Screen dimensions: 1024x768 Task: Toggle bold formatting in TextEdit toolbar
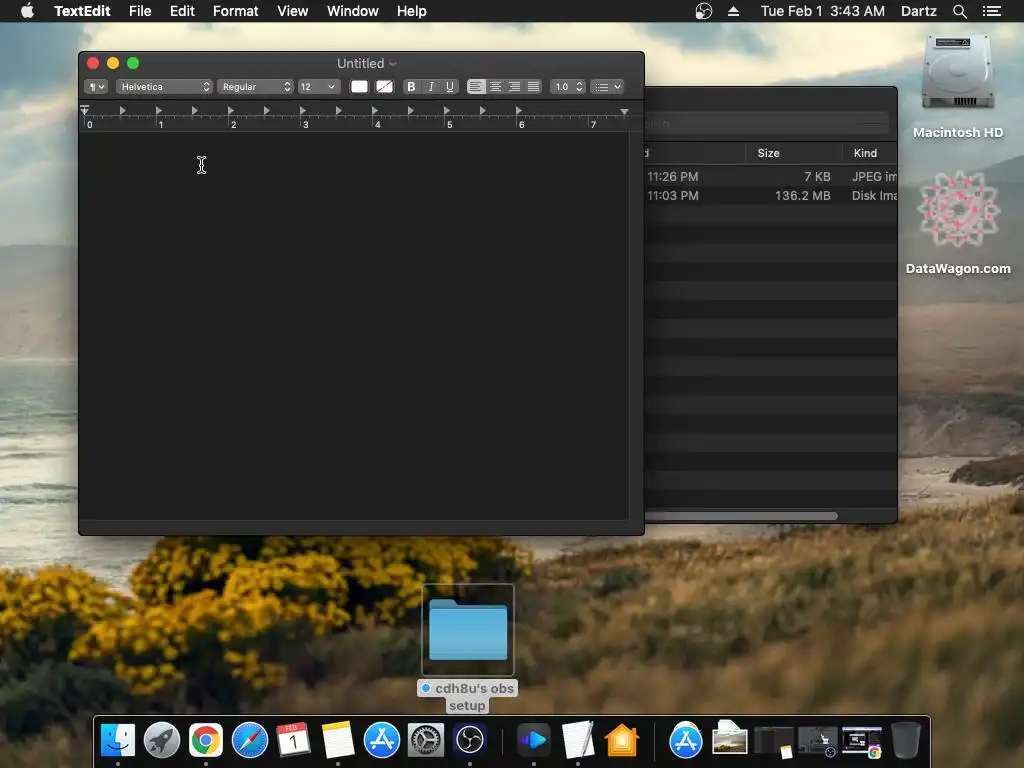coord(411,87)
